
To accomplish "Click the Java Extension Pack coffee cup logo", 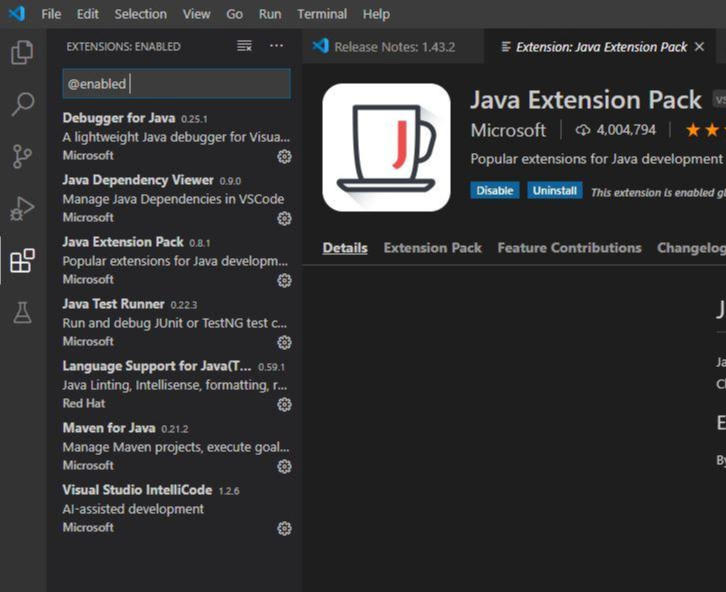I will (386, 147).
